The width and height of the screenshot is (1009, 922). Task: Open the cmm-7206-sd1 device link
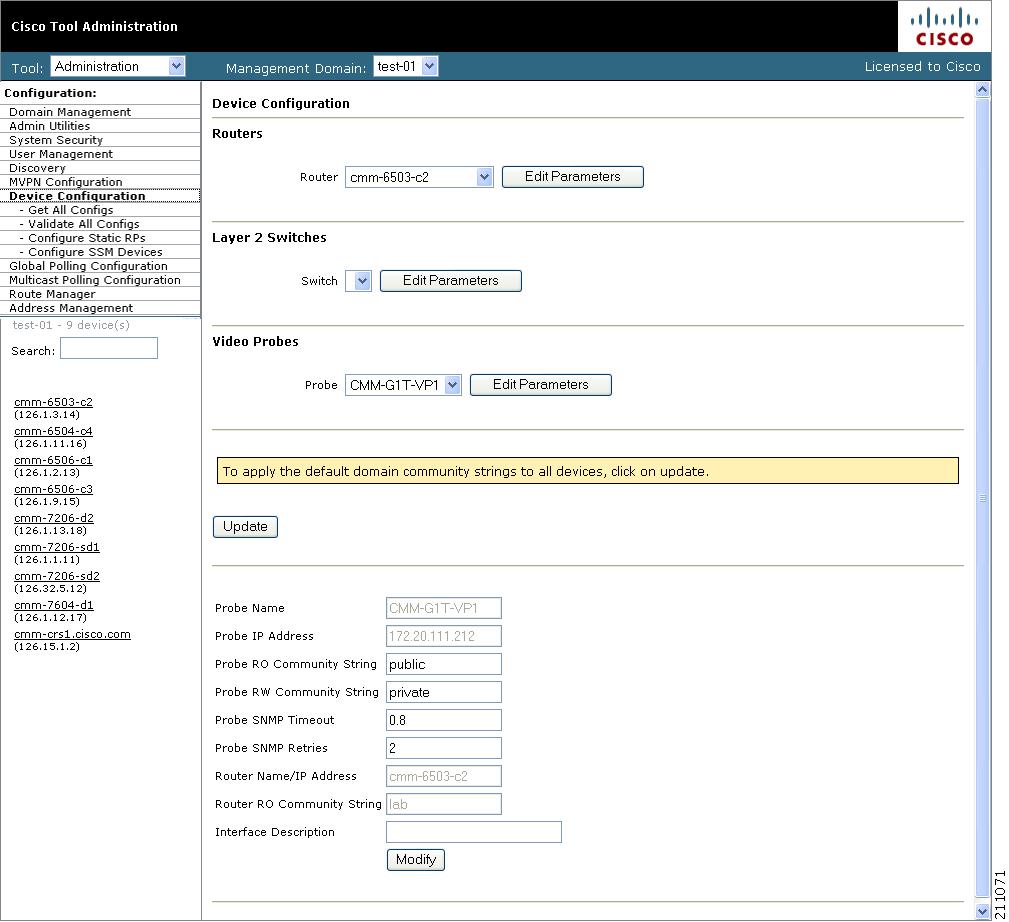(x=57, y=546)
